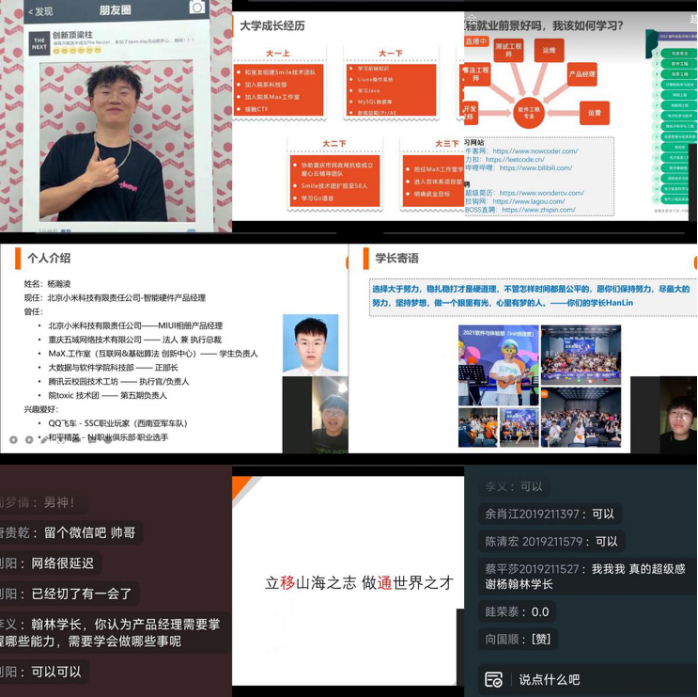Open the ukulele performance photo
698x697 pixels.
pyautogui.click(x=498, y=365)
